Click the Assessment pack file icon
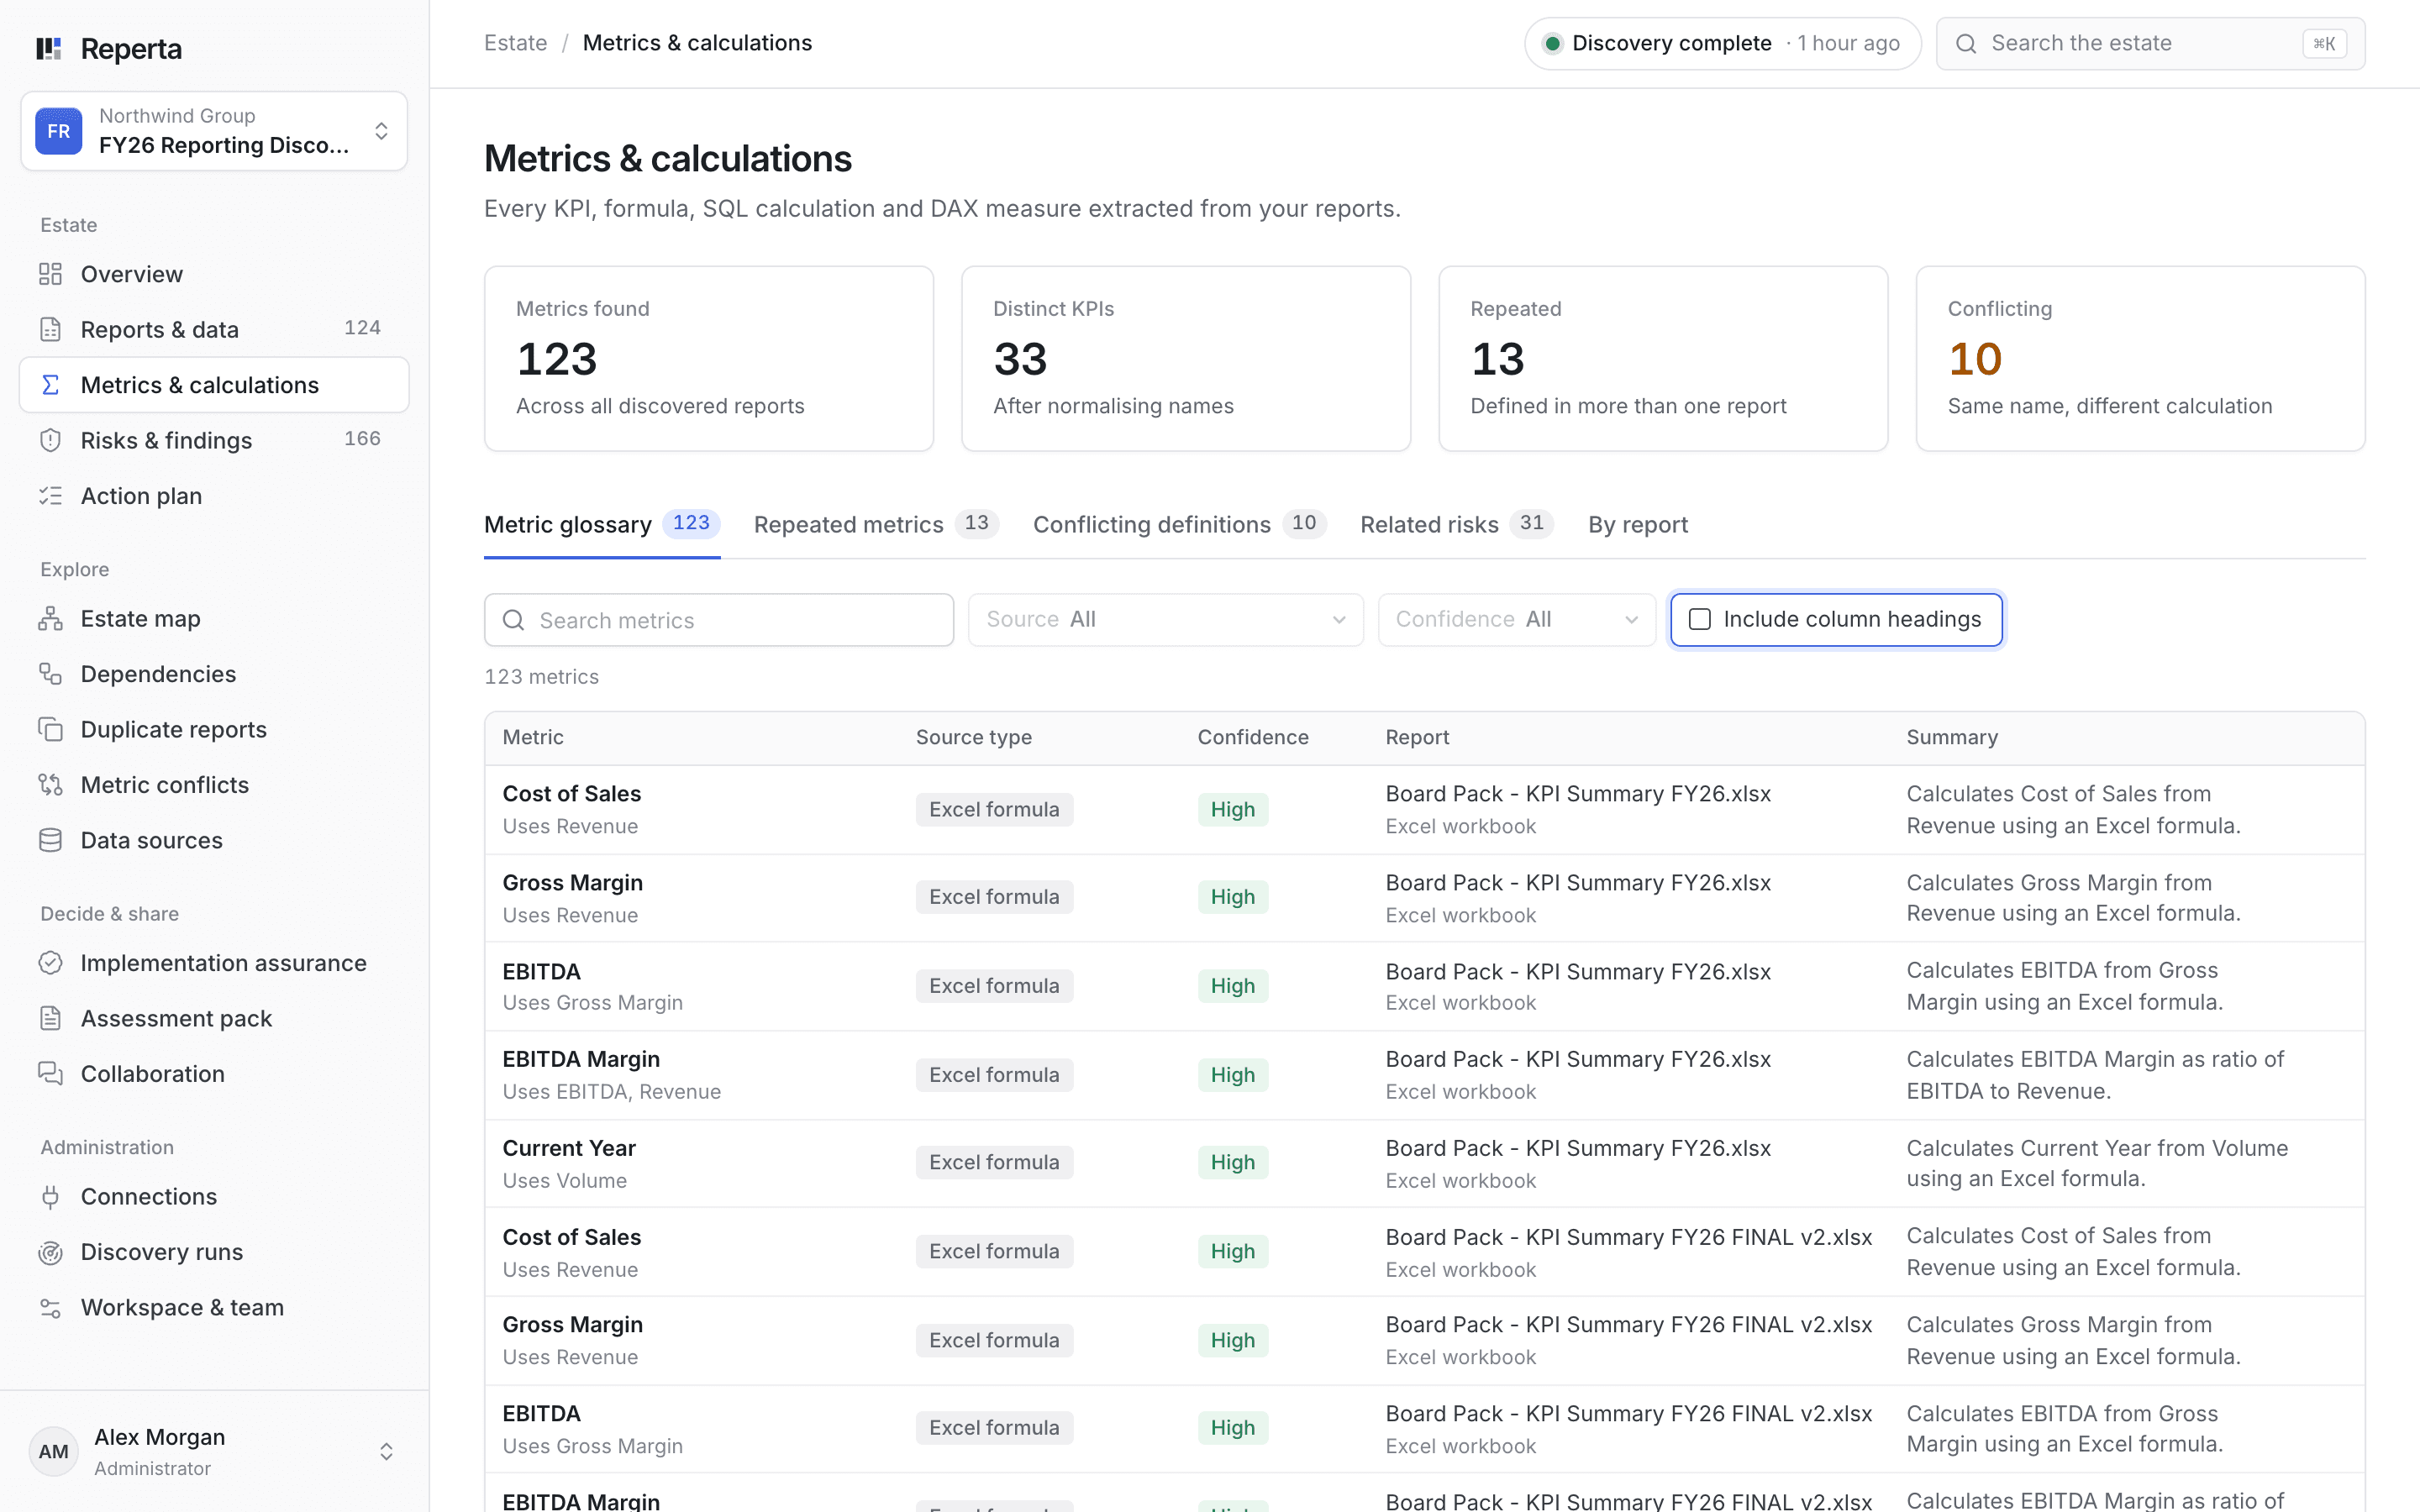Viewport: 2420px width, 1512px height. click(50, 1018)
